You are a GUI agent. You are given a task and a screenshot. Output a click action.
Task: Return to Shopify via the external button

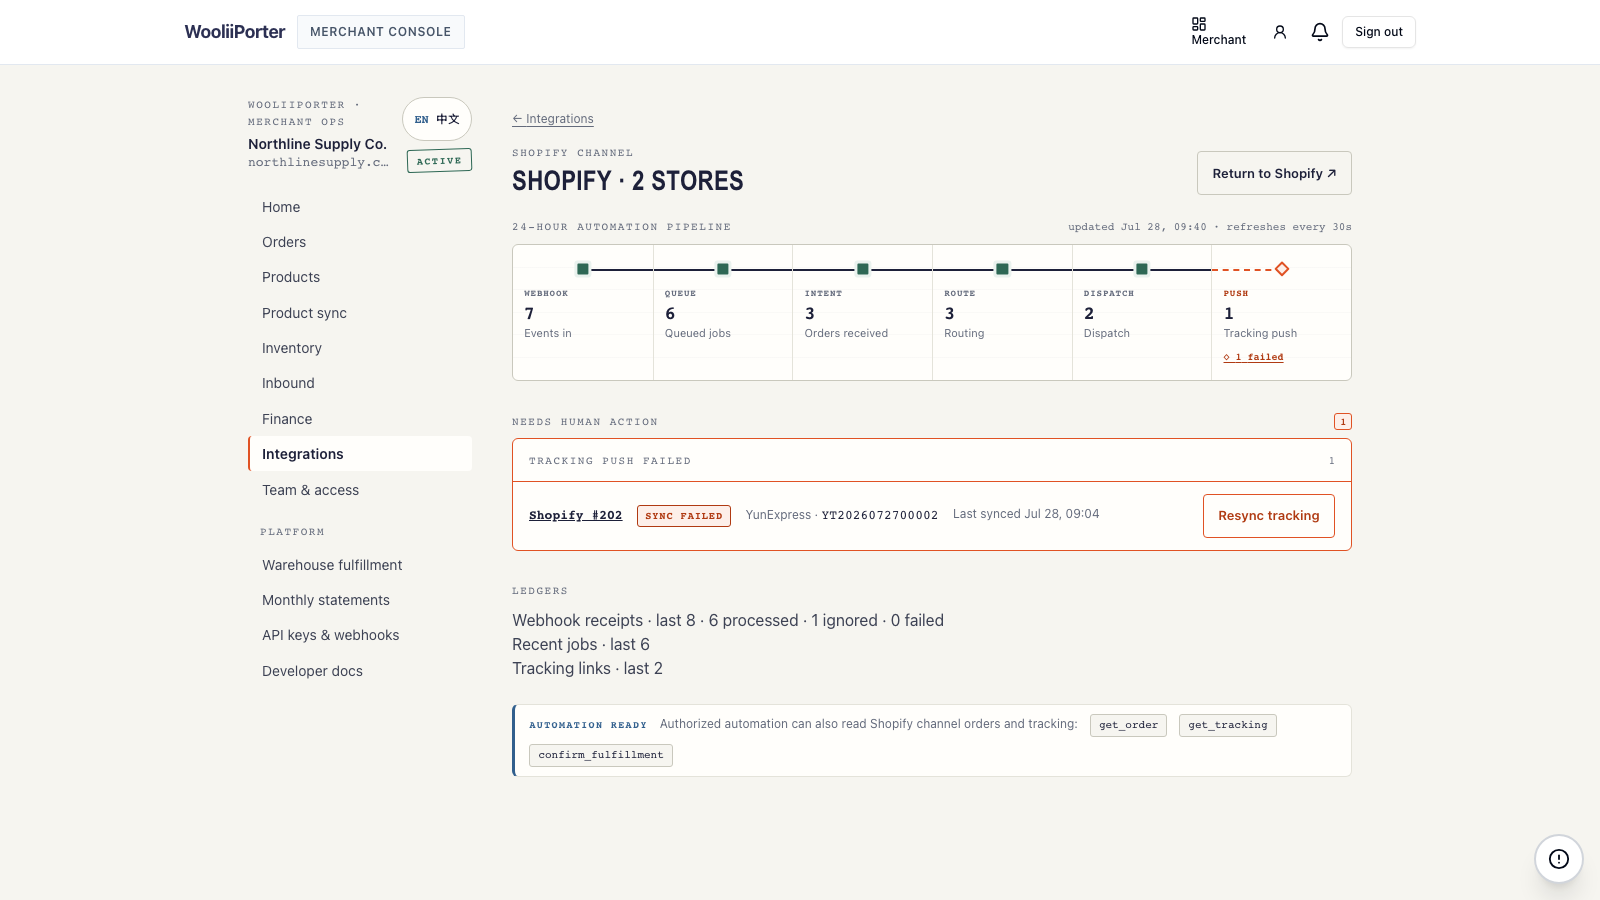[1274, 173]
